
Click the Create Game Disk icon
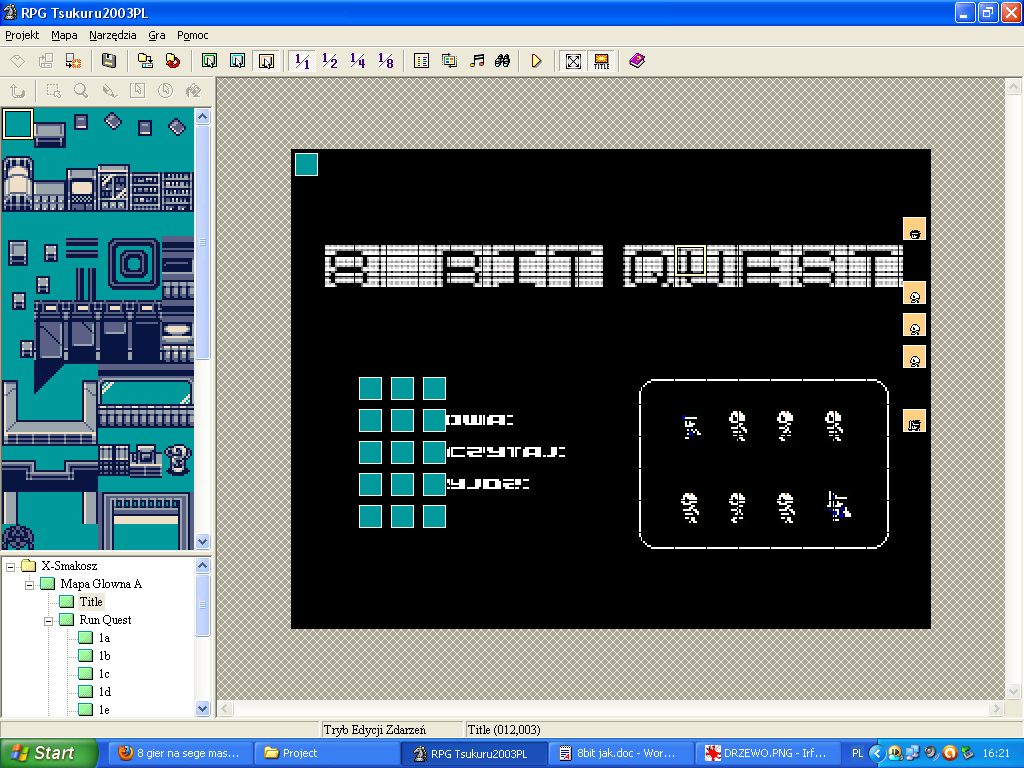point(145,61)
